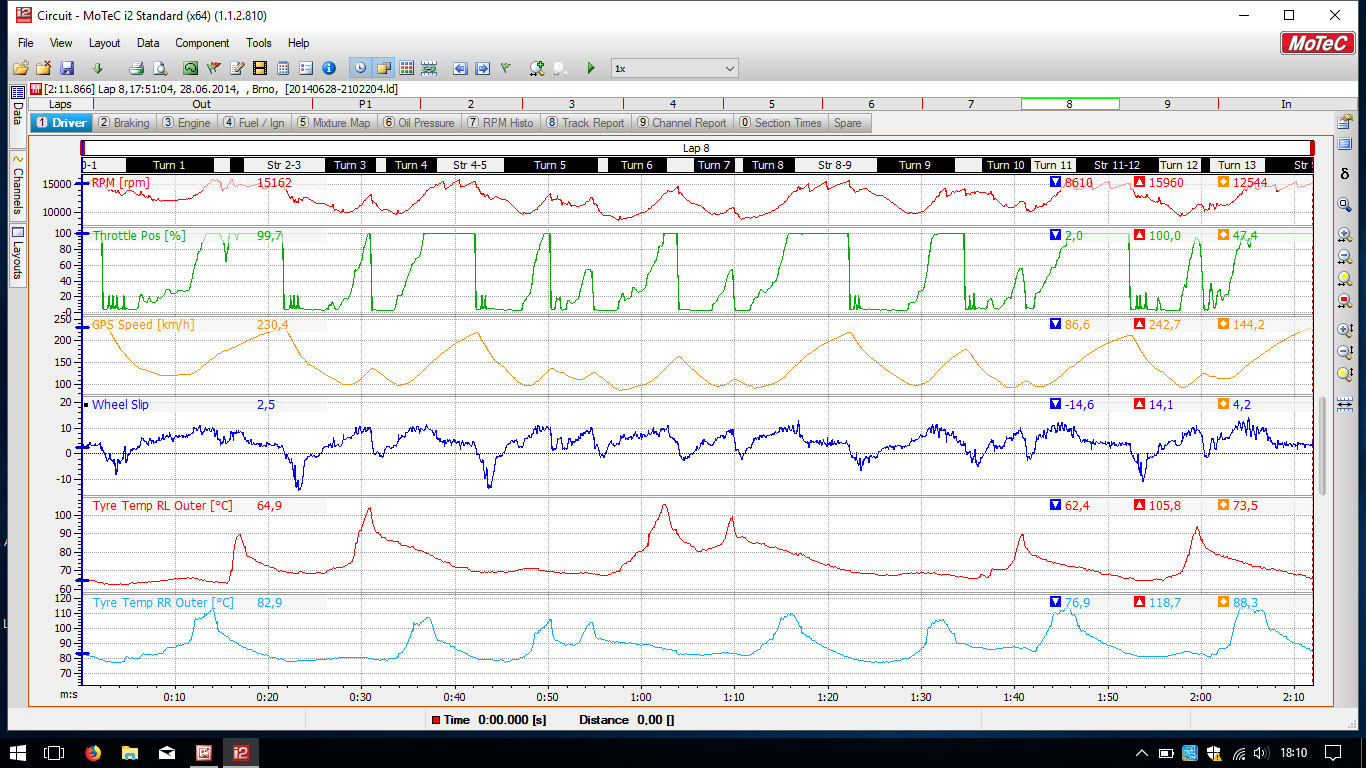Toggle the overlay laps button in toolbar
This screenshot has width=1366, height=768.
383,68
